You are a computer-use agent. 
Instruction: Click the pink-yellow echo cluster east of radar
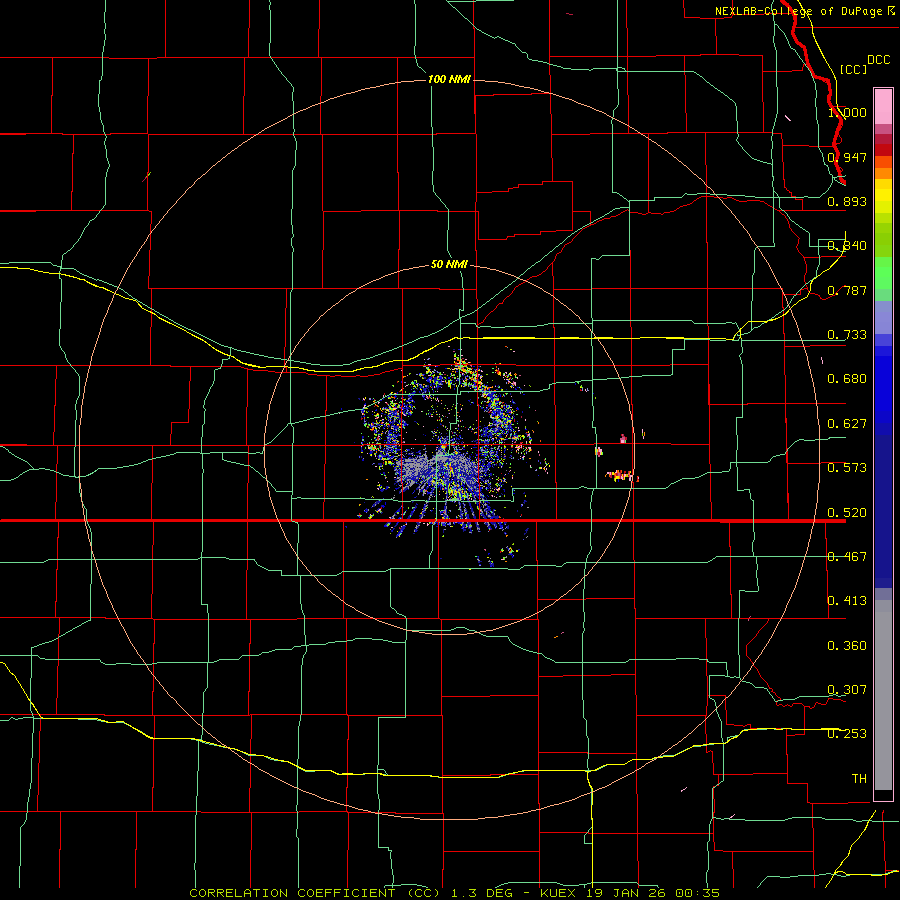pos(622,476)
